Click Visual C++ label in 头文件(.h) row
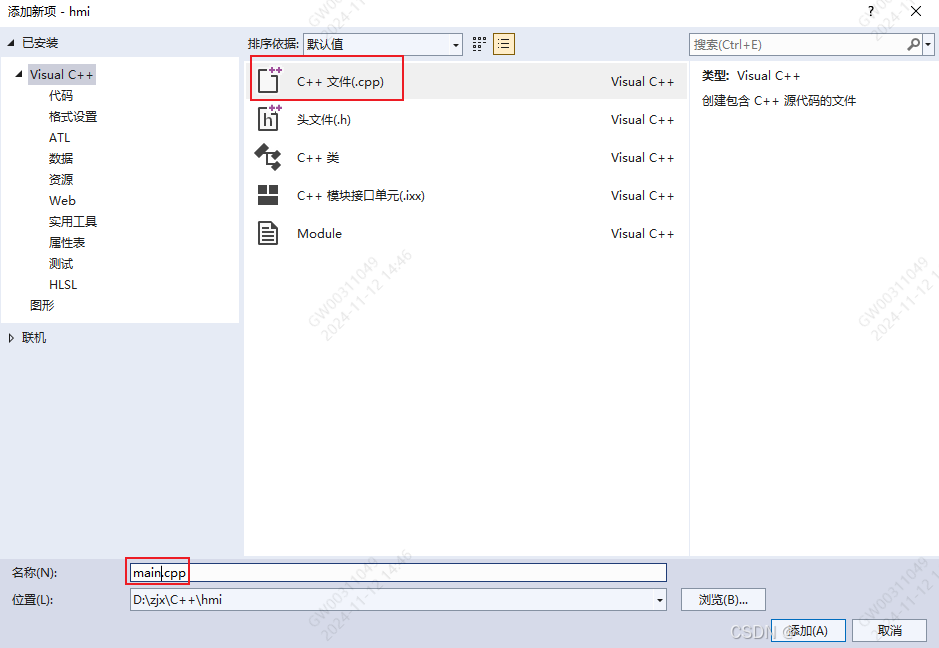Viewport: 939px width, 648px height. tap(642, 119)
